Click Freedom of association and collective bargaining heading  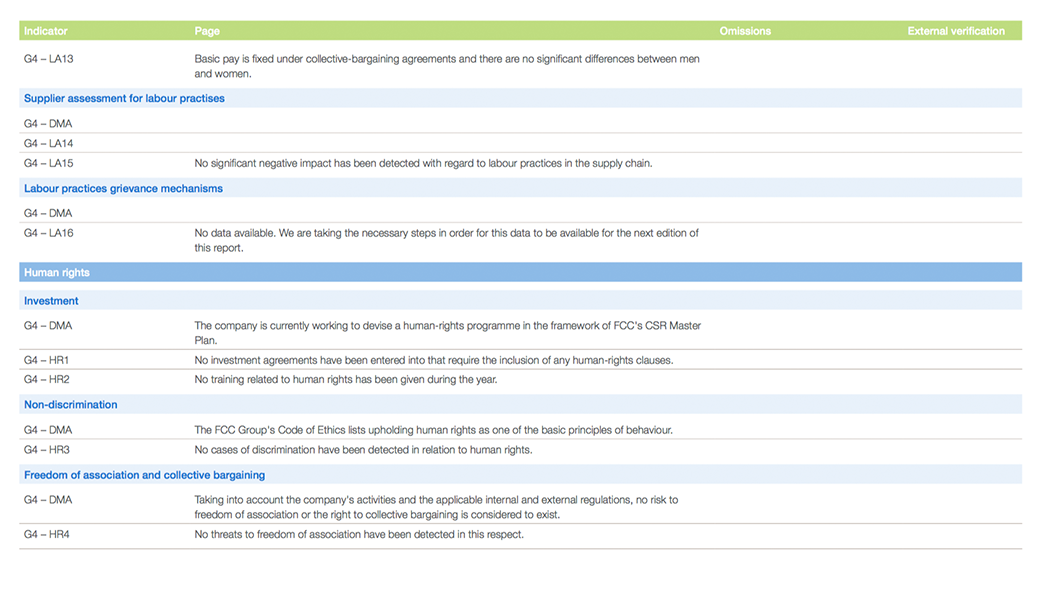coord(144,476)
